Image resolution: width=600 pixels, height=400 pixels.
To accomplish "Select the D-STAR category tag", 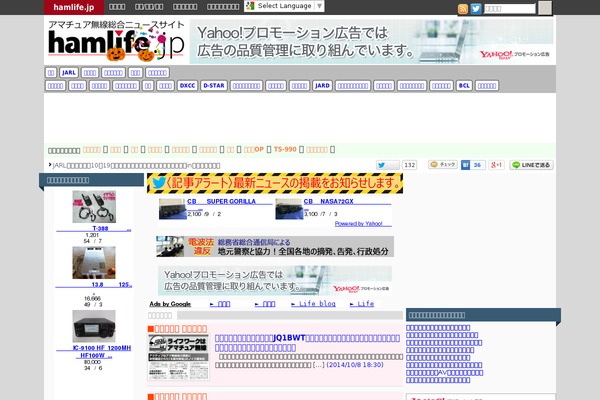I will click(214, 86).
